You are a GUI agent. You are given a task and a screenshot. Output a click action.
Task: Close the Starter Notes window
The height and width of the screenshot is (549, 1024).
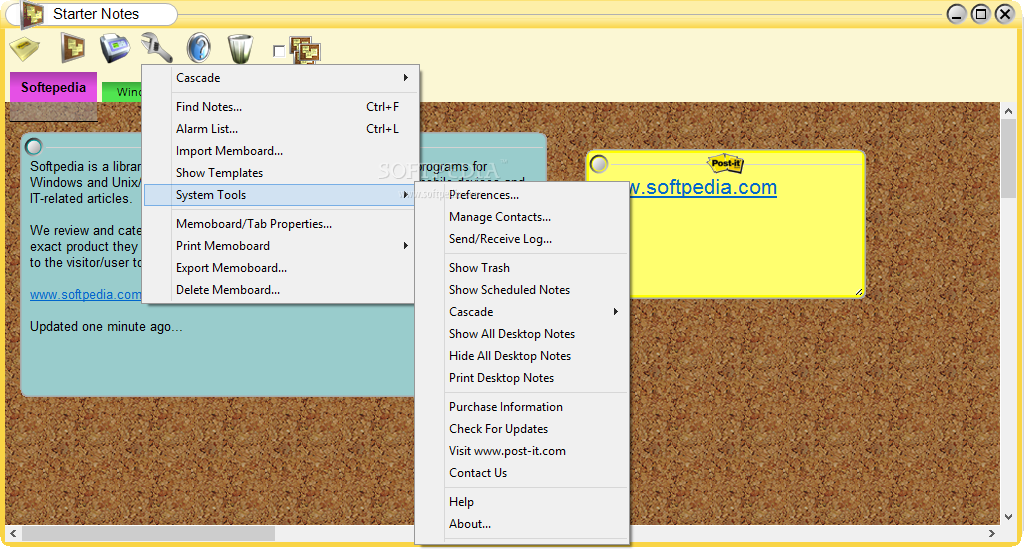1005,14
